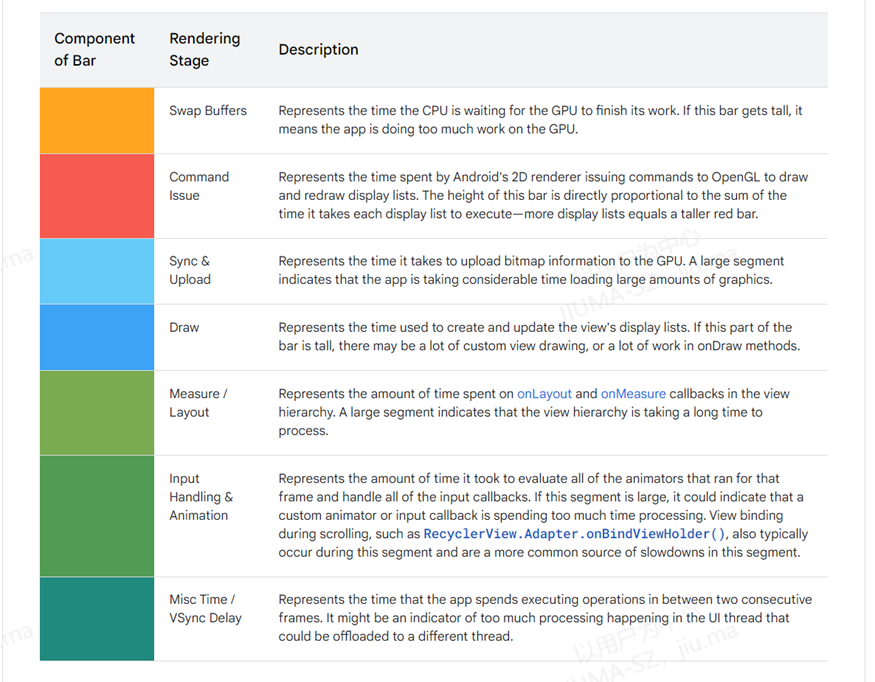875x682 pixels.
Task: Select the Sync & Upload stage label
Action: (190, 271)
